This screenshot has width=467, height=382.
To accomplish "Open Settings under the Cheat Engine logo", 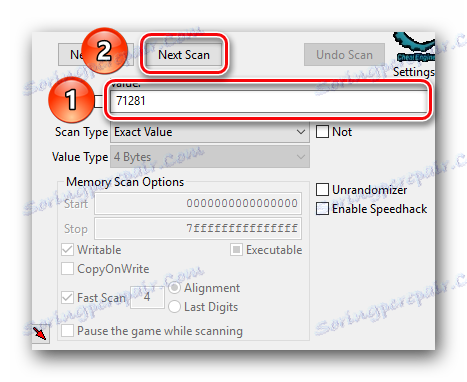I will [x=414, y=72].
